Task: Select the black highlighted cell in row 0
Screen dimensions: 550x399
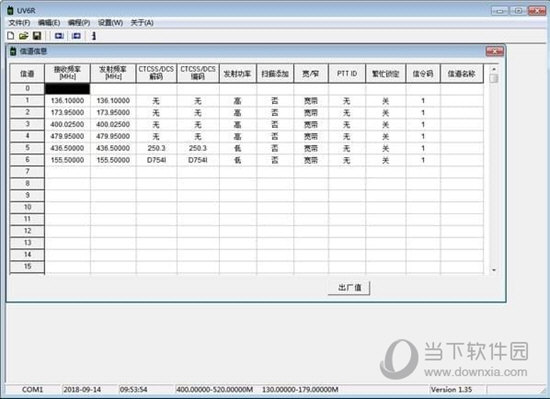Action: (x=67, y=89)
